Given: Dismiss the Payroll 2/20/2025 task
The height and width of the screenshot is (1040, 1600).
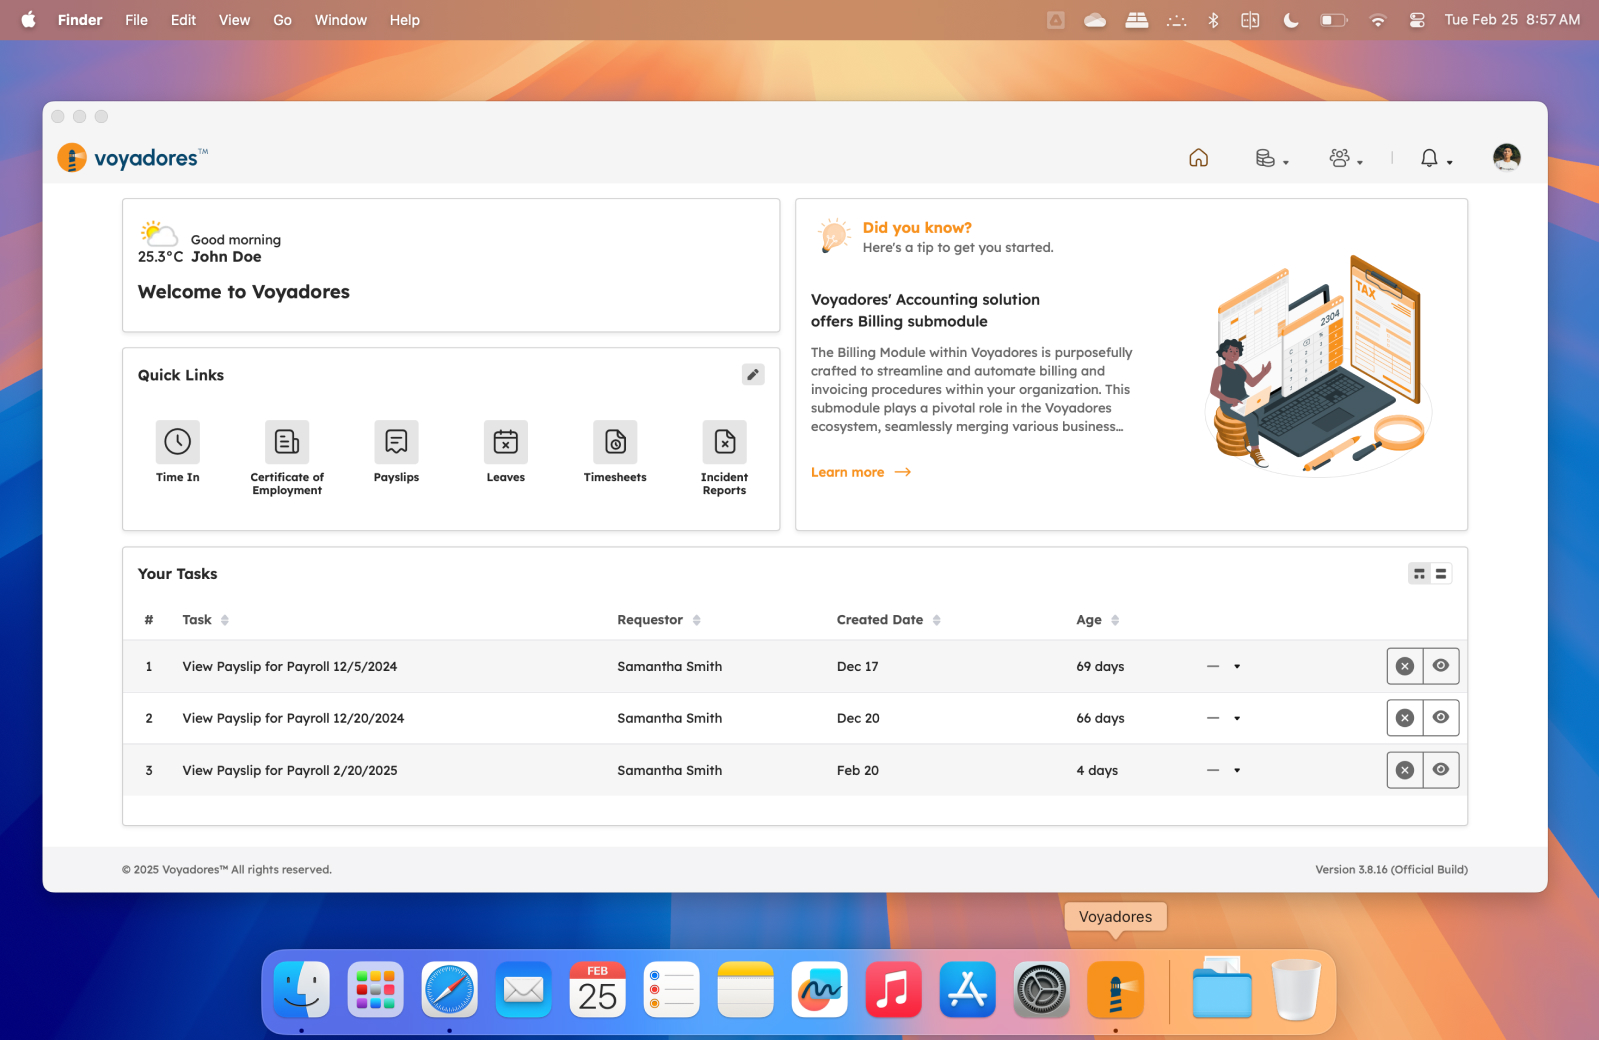Looking at the screenshot, I should pos(1405,770).
